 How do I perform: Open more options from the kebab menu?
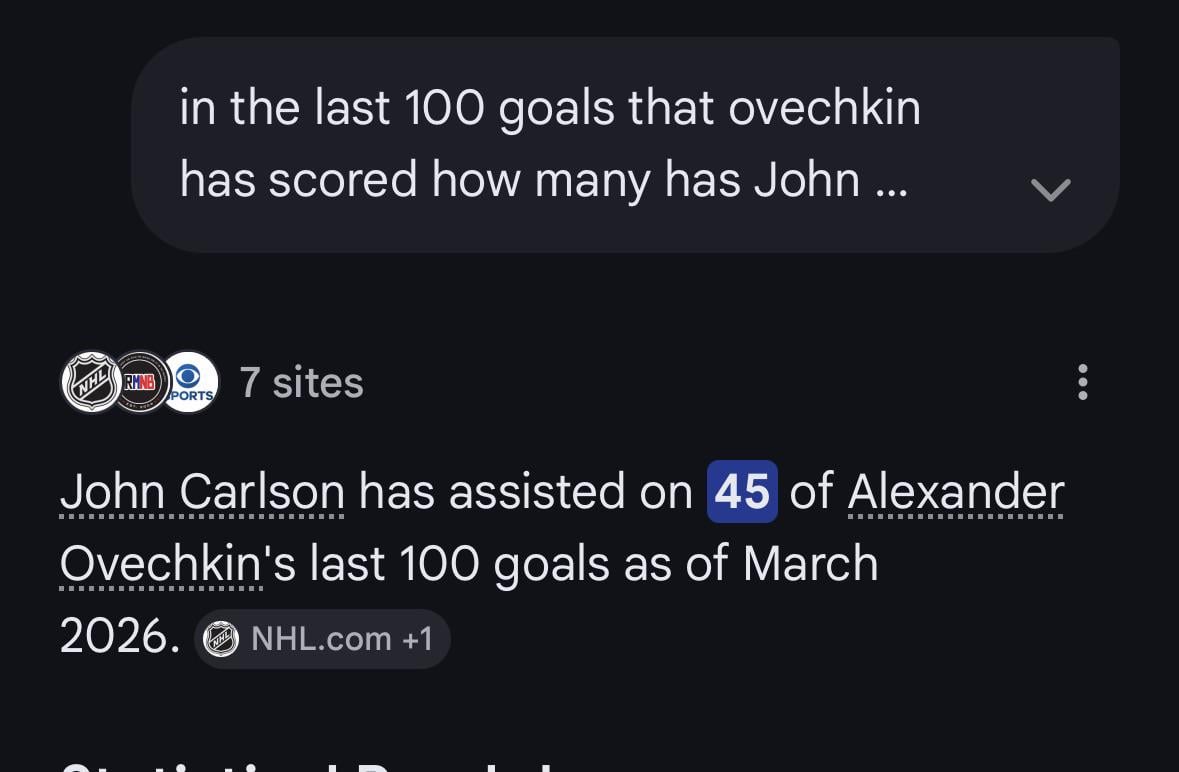pos(1083,381)
